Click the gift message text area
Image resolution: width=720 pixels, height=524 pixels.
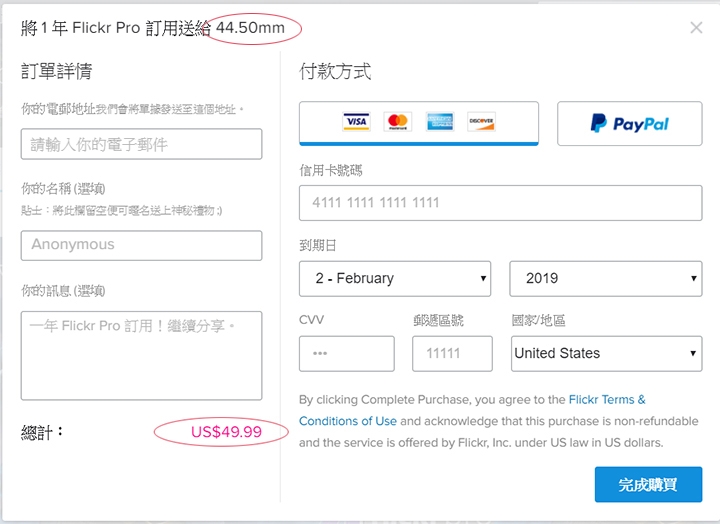click(x=141, y=355)
